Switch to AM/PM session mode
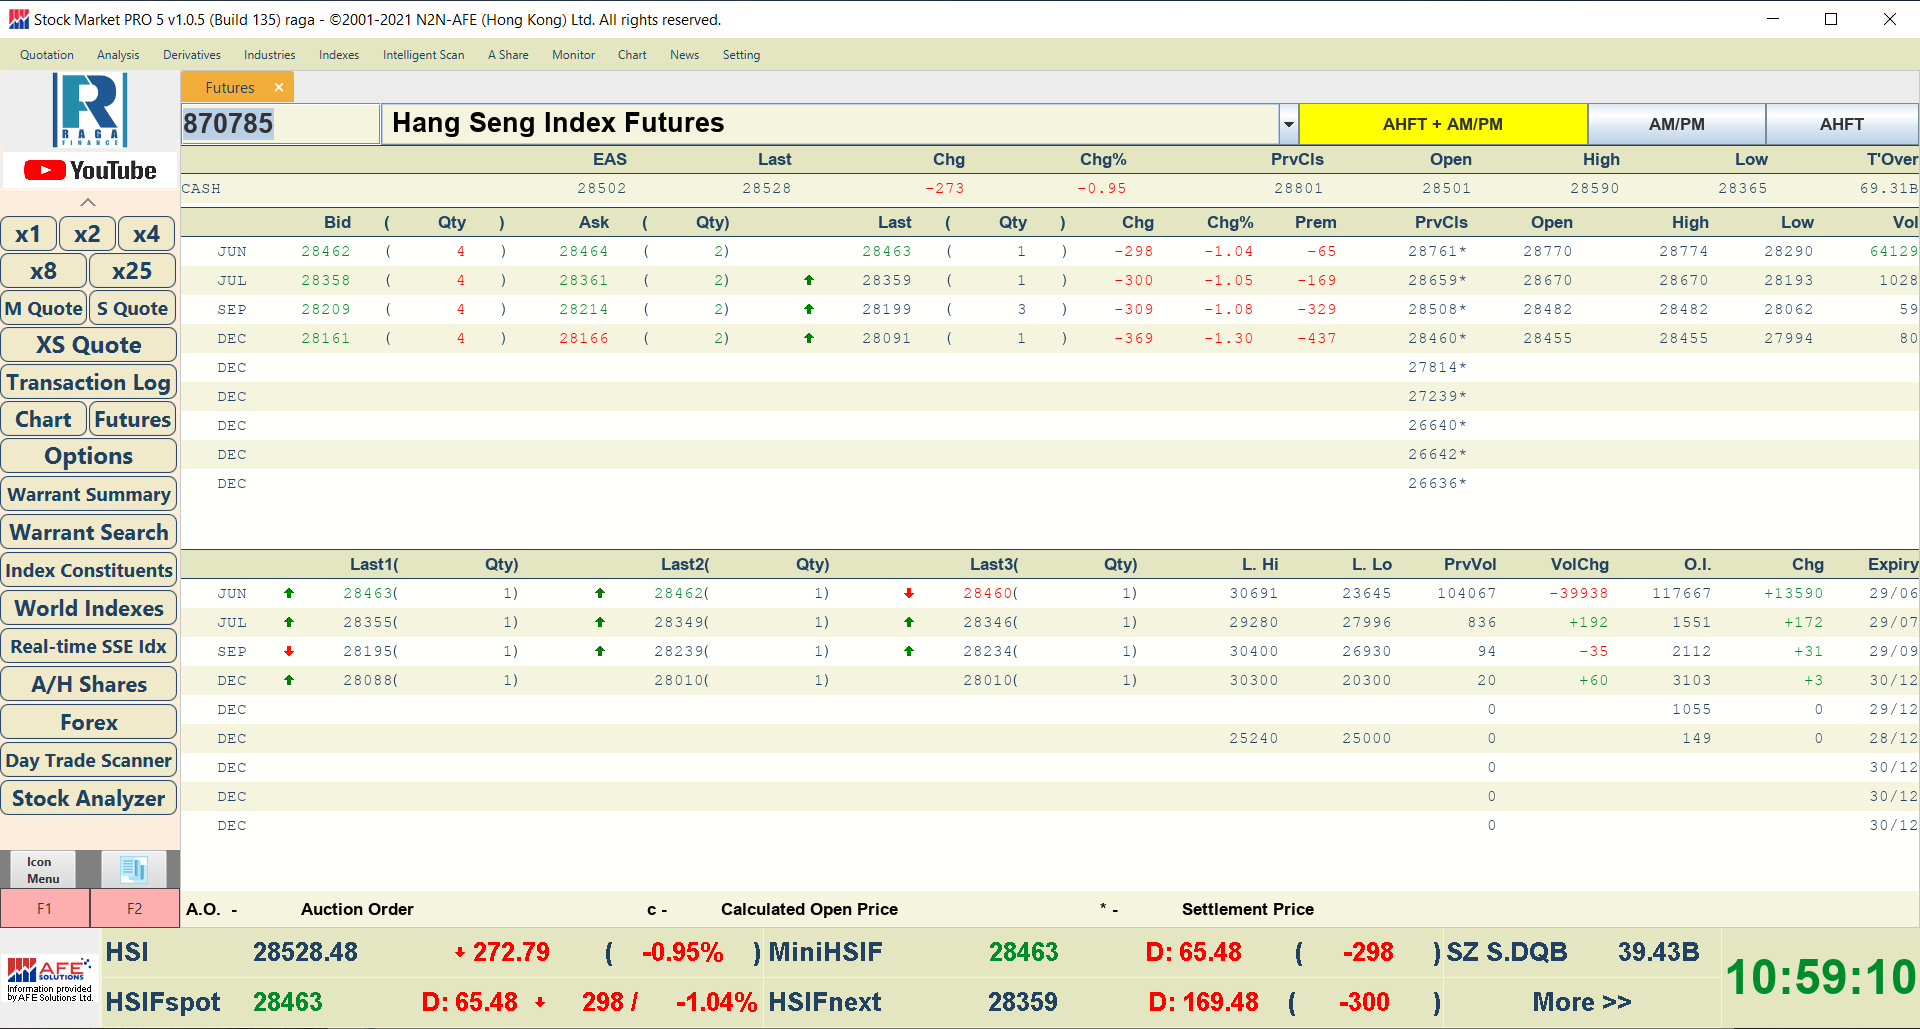Image resolution: width=1920 pixels, height=1029 pixels. pos(1676,124)
